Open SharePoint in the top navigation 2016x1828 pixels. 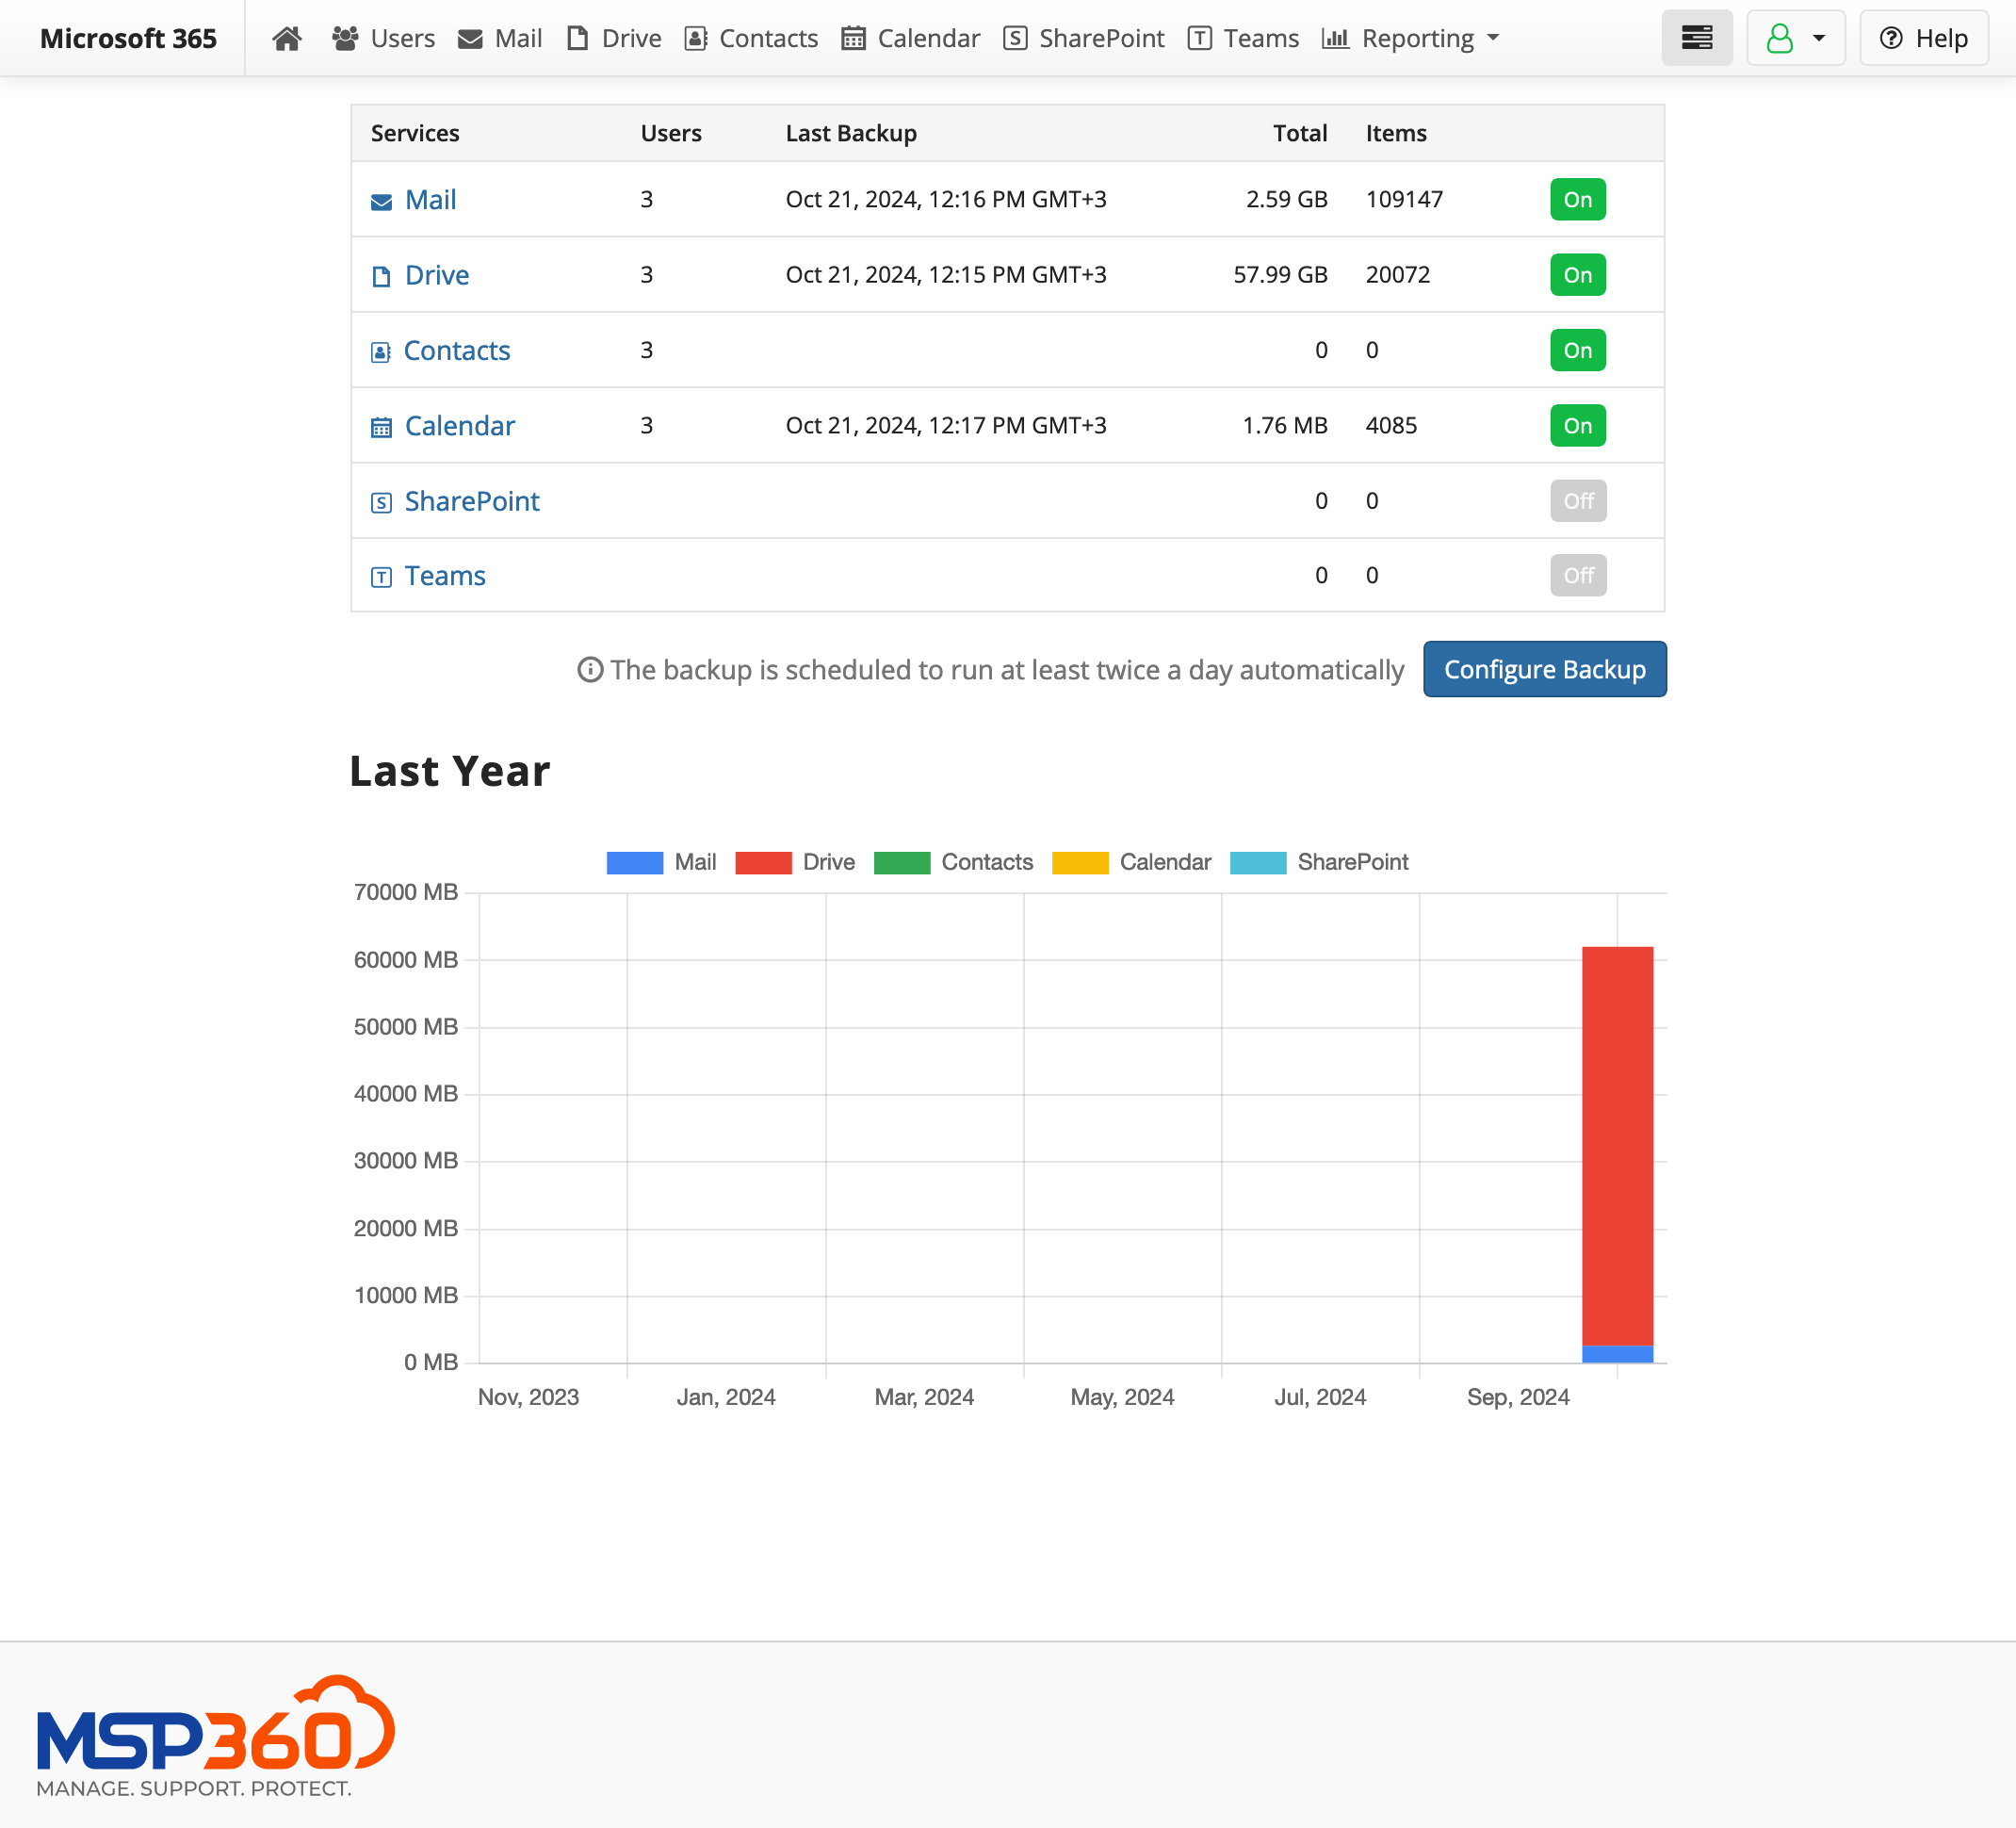coord(1084,38)
